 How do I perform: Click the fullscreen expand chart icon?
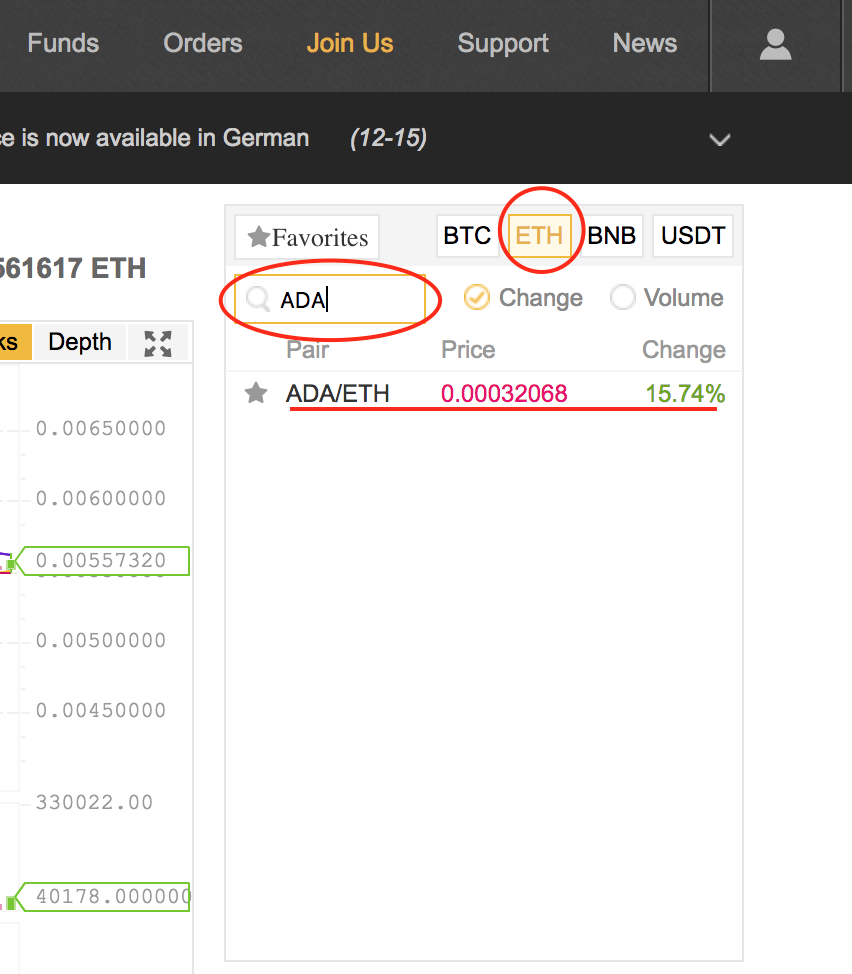[x=158, y=343]
